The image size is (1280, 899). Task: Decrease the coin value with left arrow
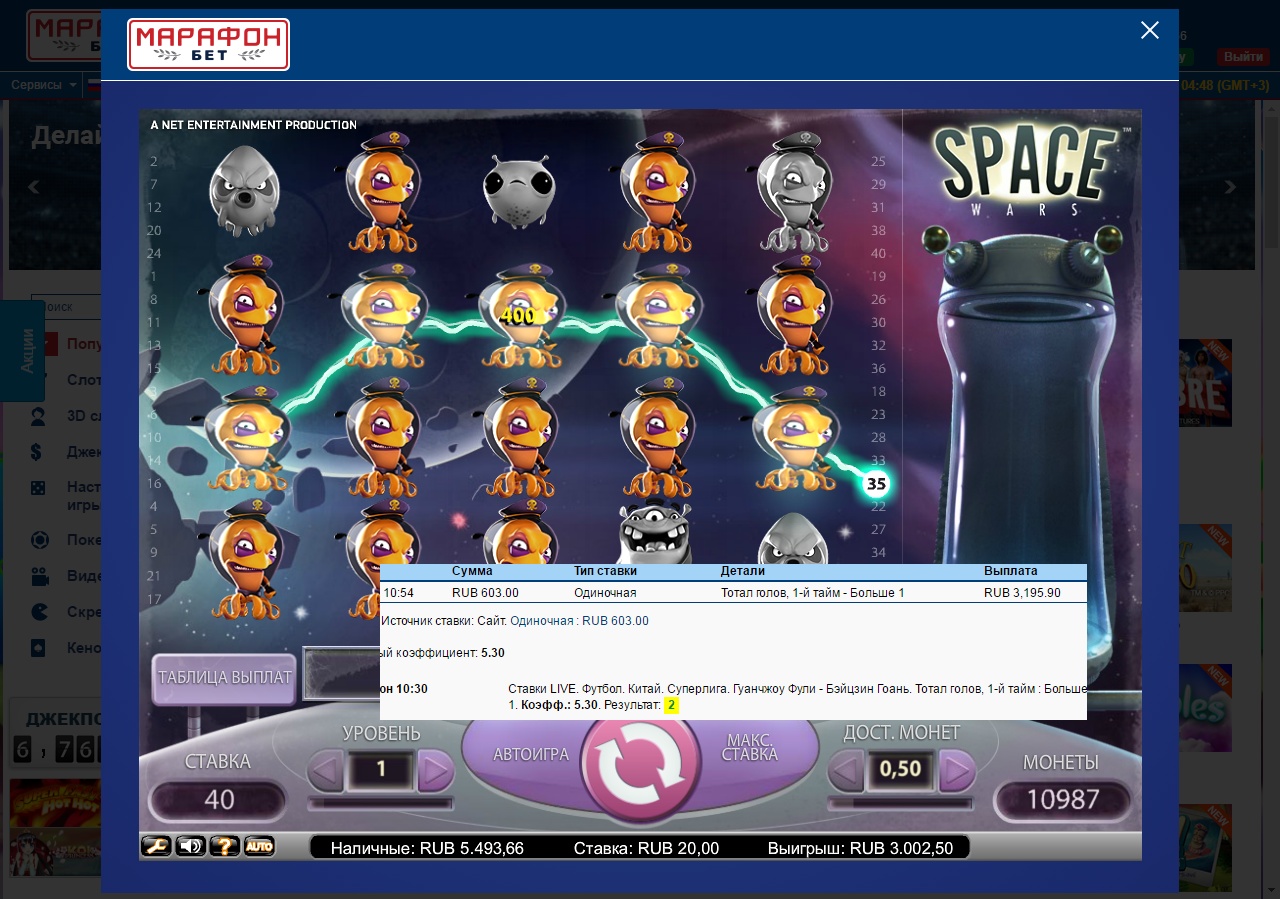pos(847,771)
